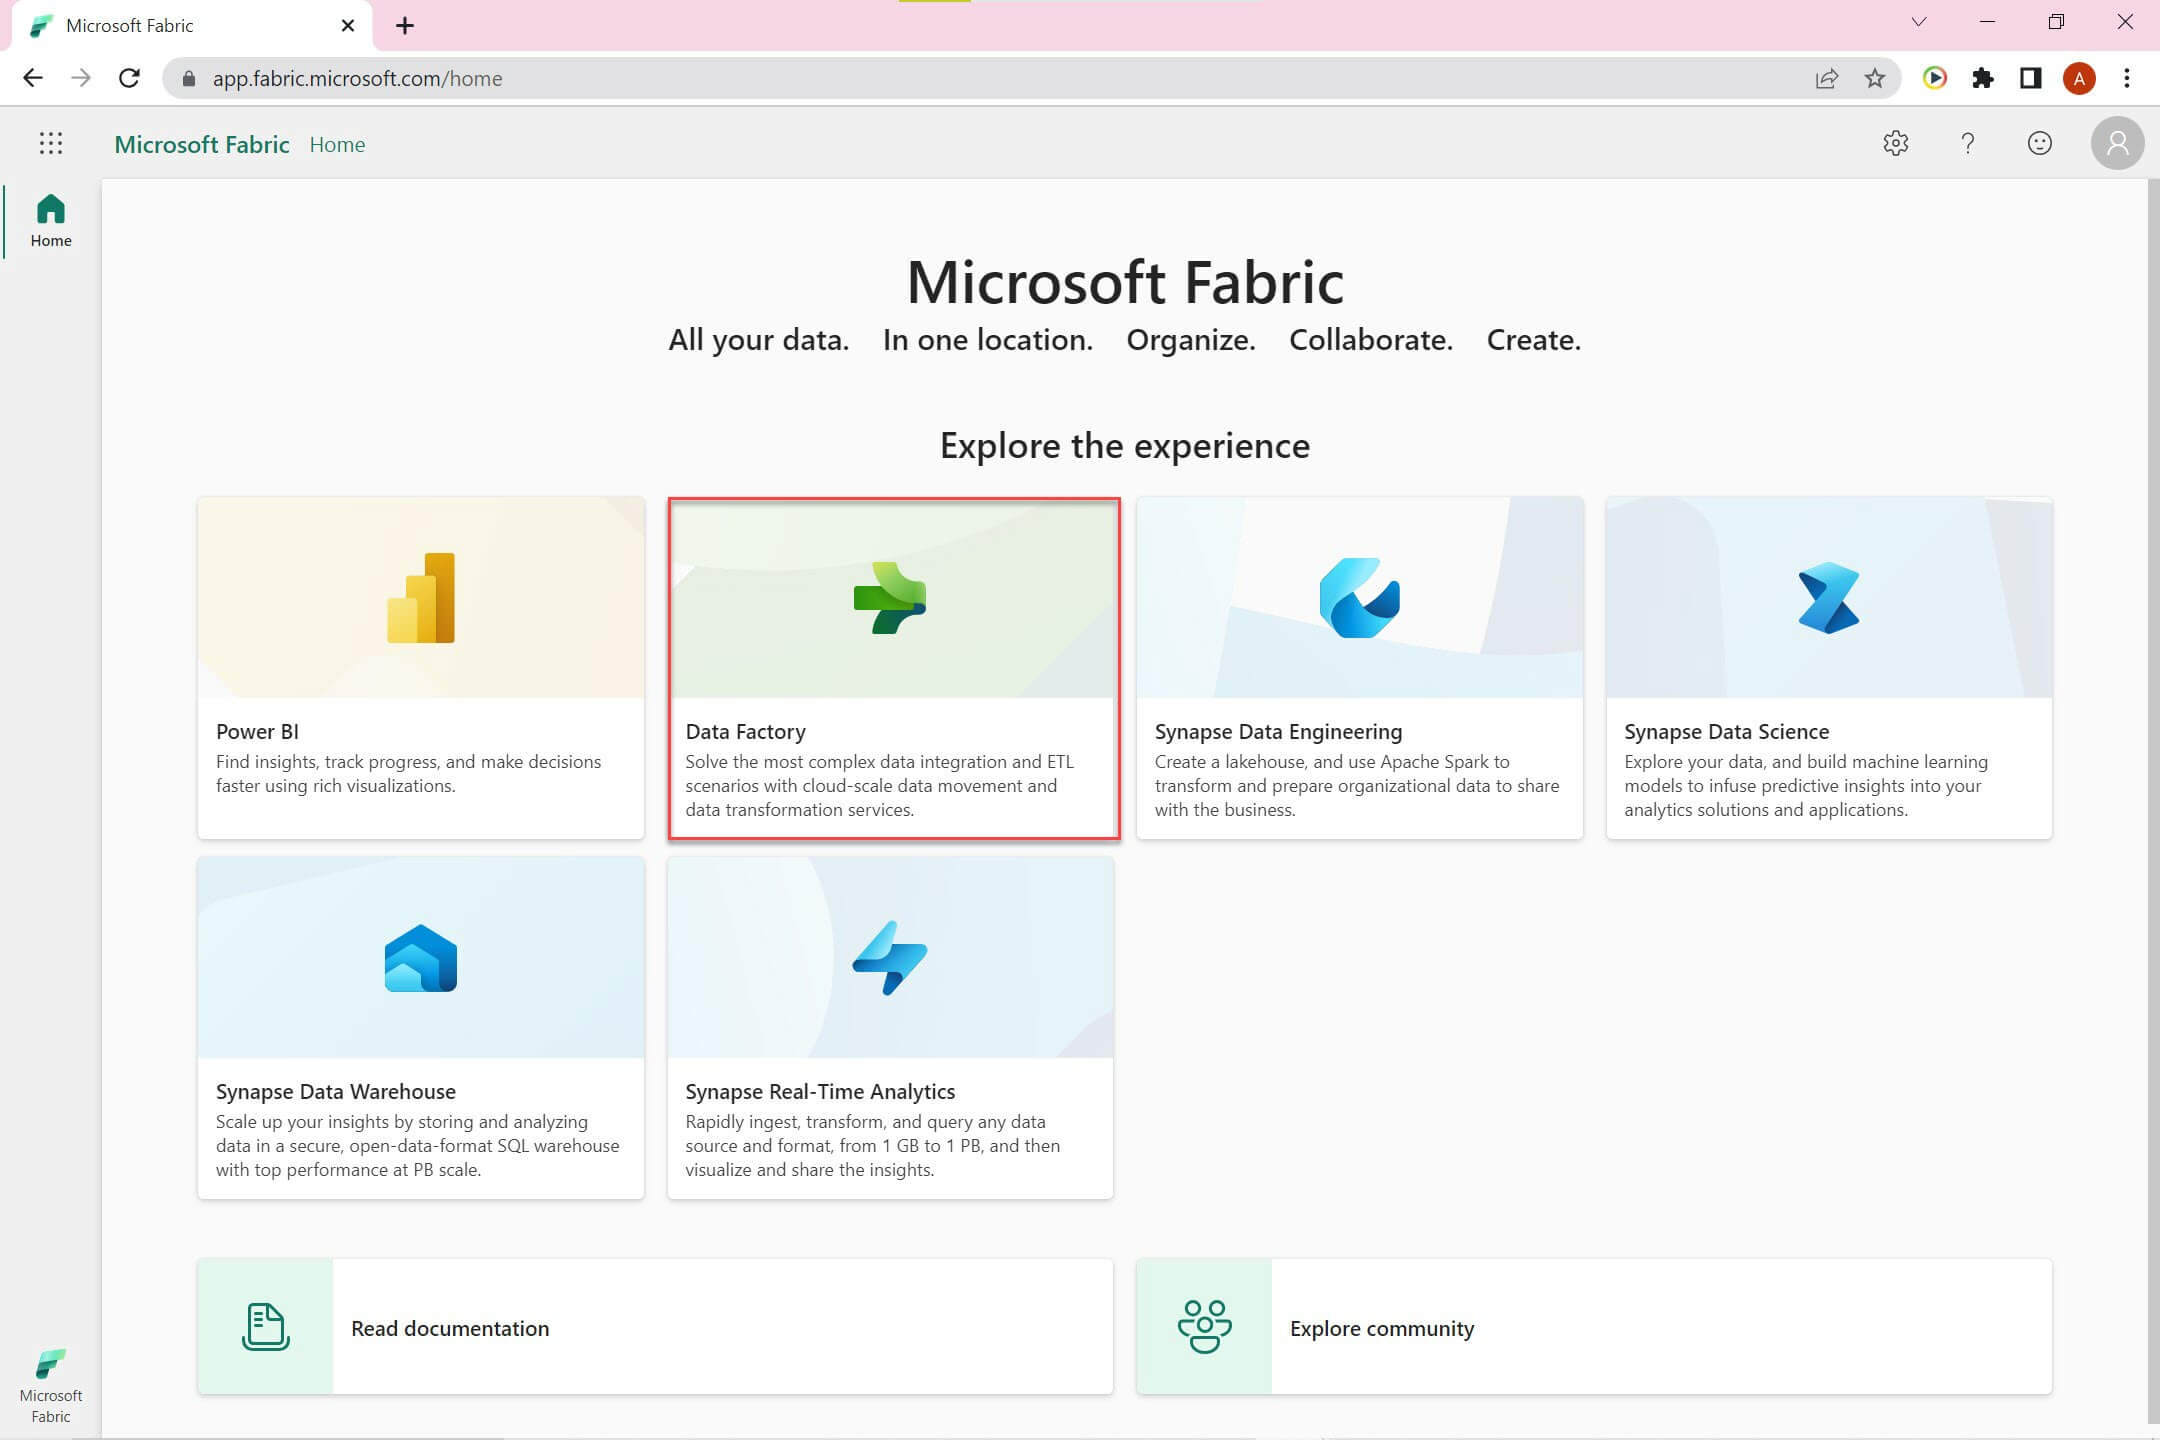This screenshot has width=2160, height=1440.
Task: Open the Data Factory experience card
Action: [893, 668]
